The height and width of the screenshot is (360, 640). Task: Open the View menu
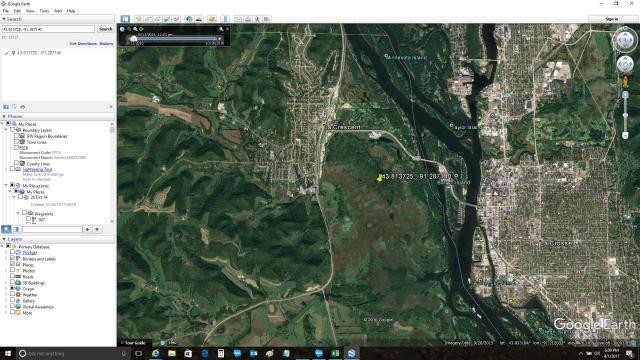click(x=30, y=11)
